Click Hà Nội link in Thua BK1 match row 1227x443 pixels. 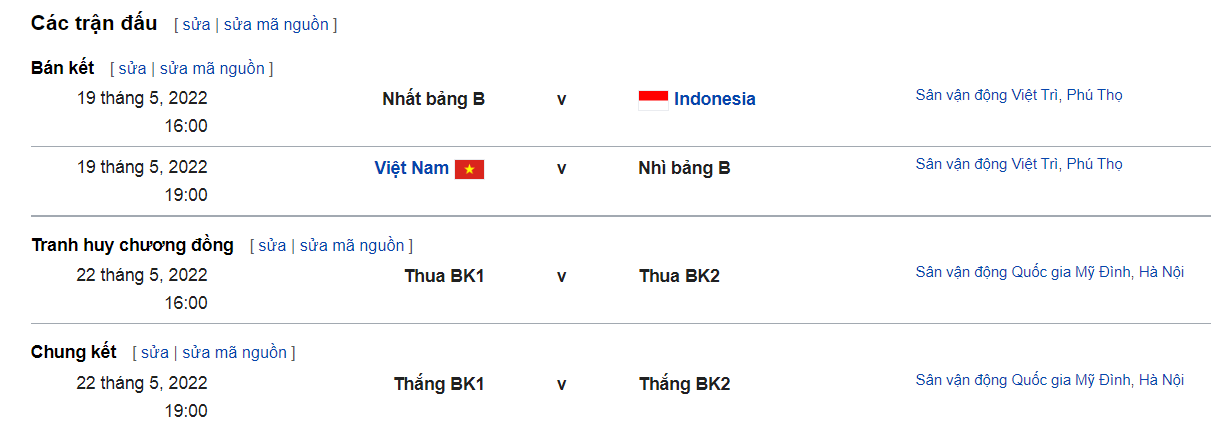click(1162, 272)
